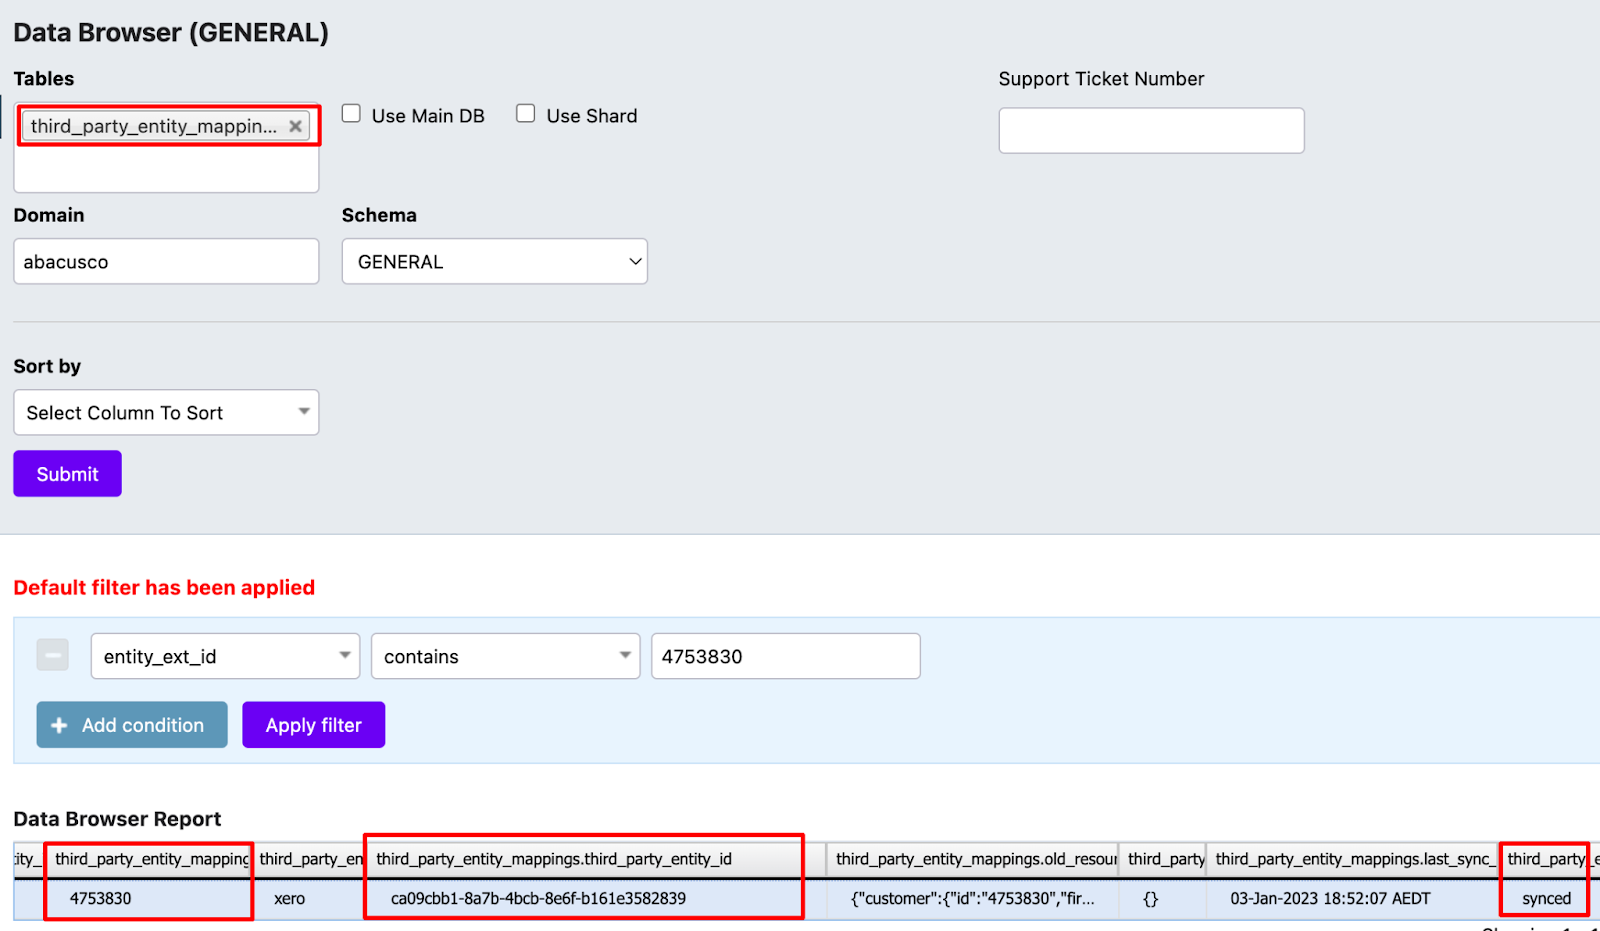This screenshot has width=1600, height=931.
Task: Select the xero cell in results row
Action: pyautogui.click(x=290, y=898)
